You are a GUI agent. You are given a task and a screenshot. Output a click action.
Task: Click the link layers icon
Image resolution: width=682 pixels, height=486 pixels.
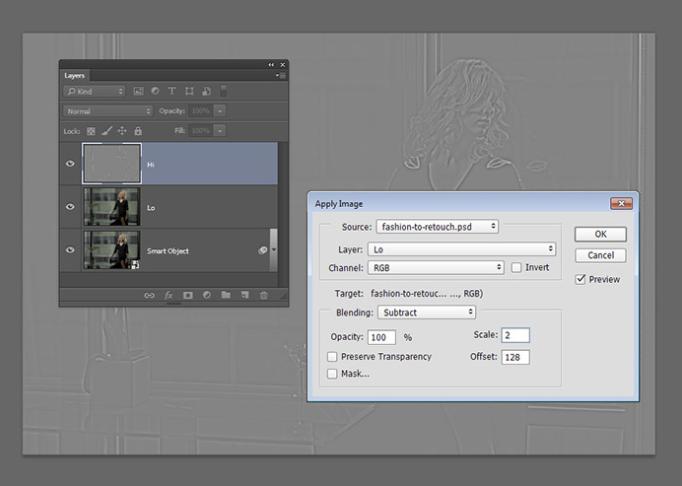[149, 295]
